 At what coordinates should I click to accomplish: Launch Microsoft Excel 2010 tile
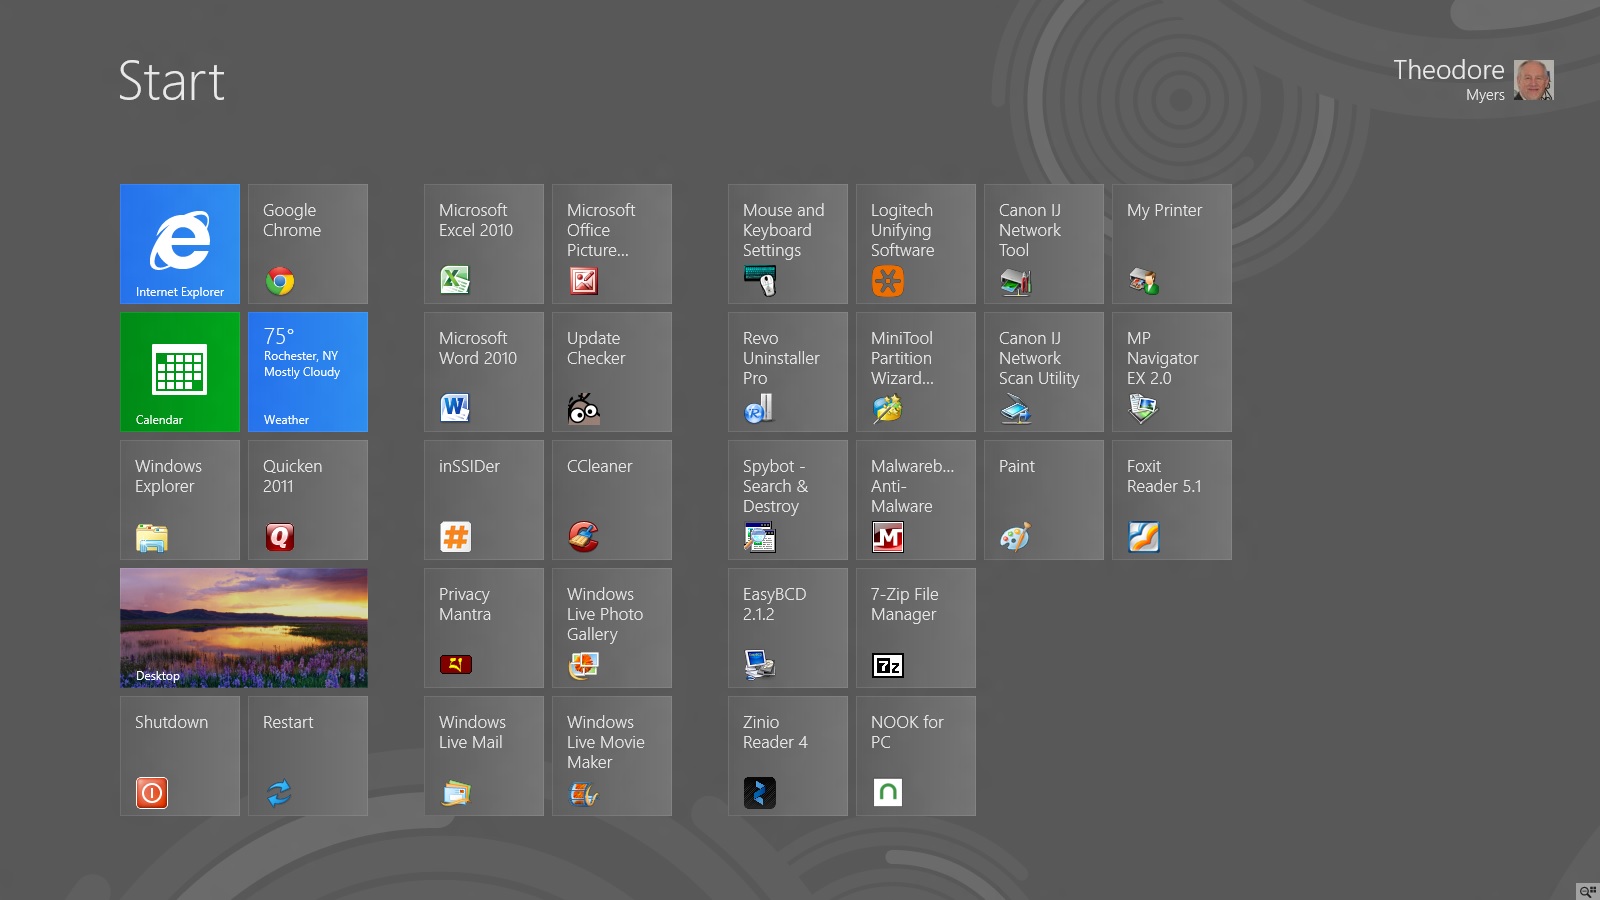pos(484,244)
